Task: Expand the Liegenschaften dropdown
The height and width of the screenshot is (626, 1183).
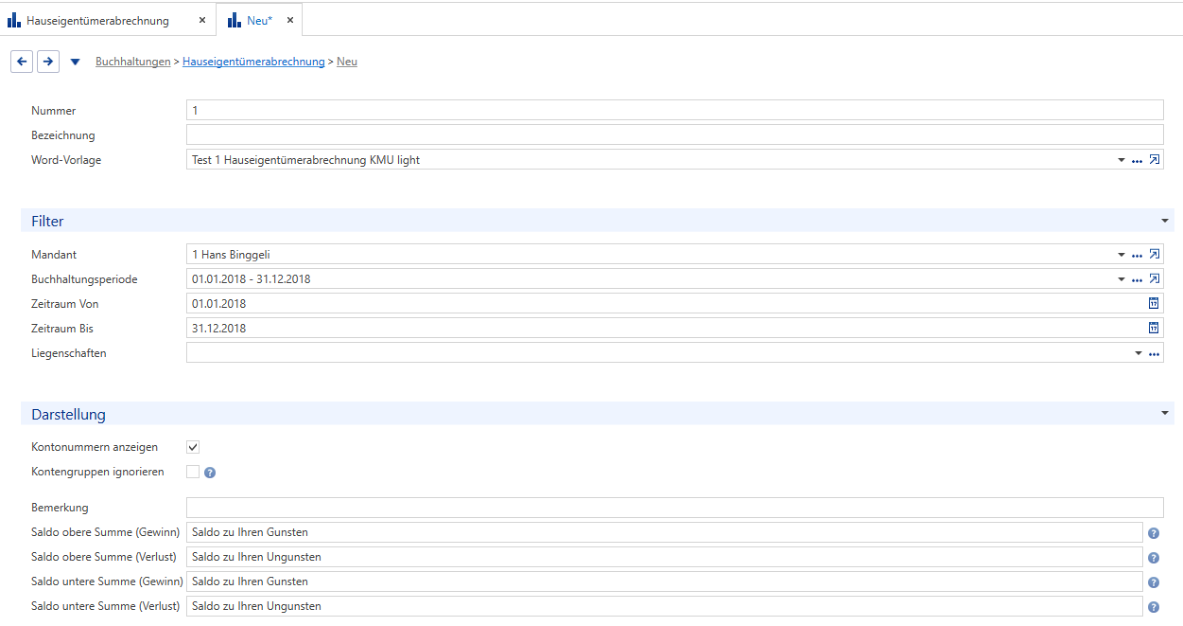Action: click(1138, 353)
